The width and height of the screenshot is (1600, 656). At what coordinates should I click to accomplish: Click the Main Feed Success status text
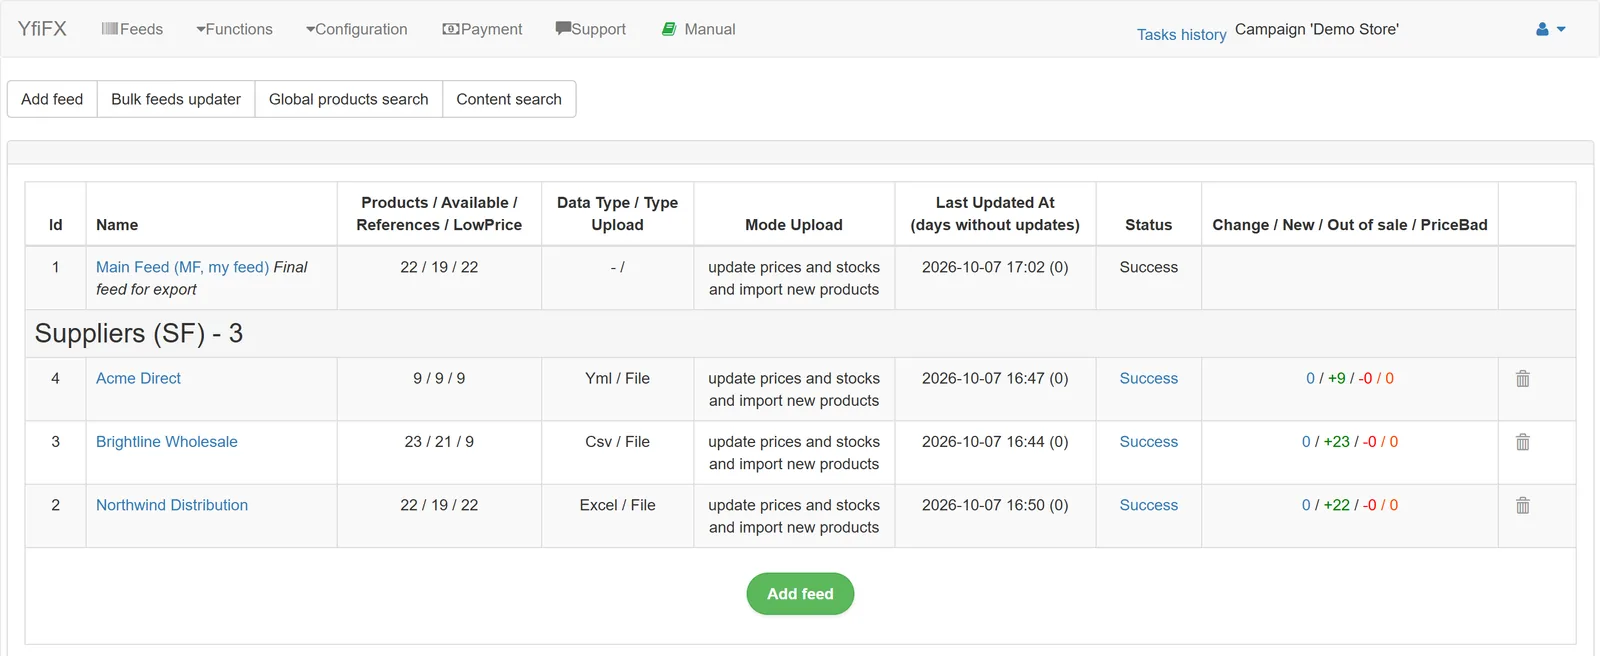[1148, 267]
